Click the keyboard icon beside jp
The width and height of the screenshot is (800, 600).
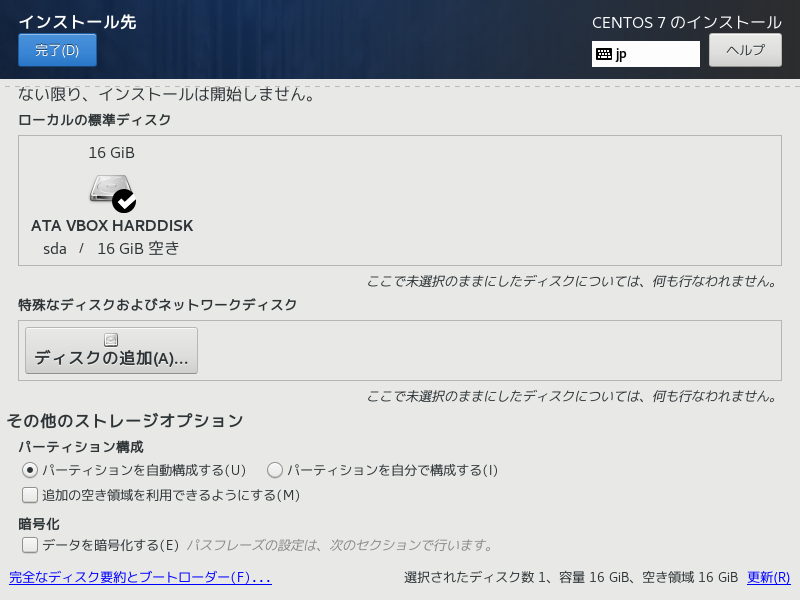[604, 54]
